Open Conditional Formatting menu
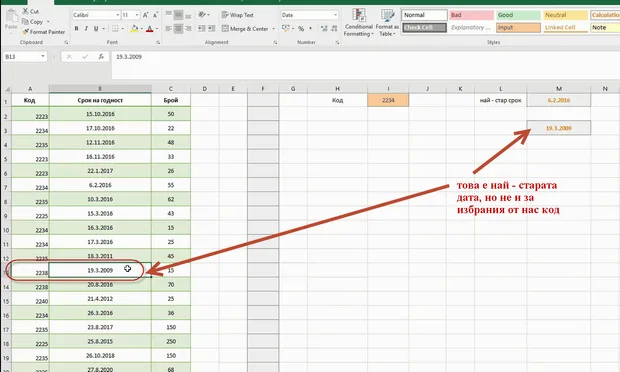This screenshot has height=372, width=620. tap(359, 23)
